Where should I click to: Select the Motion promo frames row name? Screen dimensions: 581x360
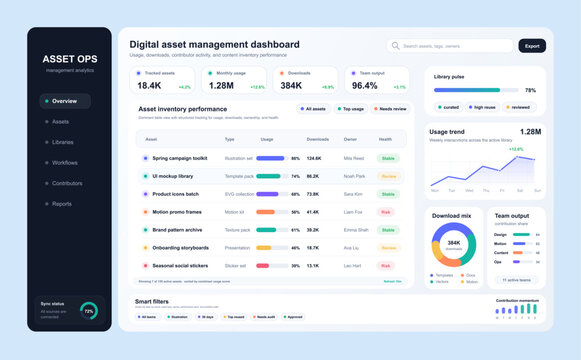177,212
